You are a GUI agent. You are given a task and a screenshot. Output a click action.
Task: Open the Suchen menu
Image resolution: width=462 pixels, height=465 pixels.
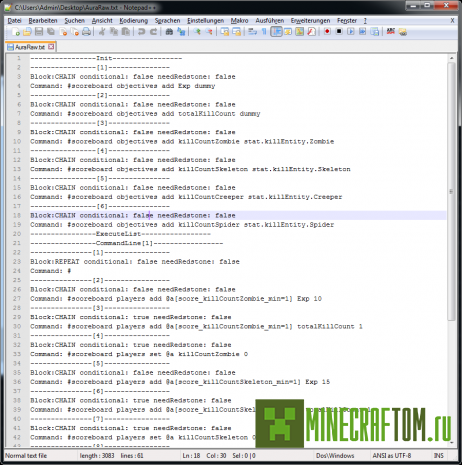tap(75, 21)
